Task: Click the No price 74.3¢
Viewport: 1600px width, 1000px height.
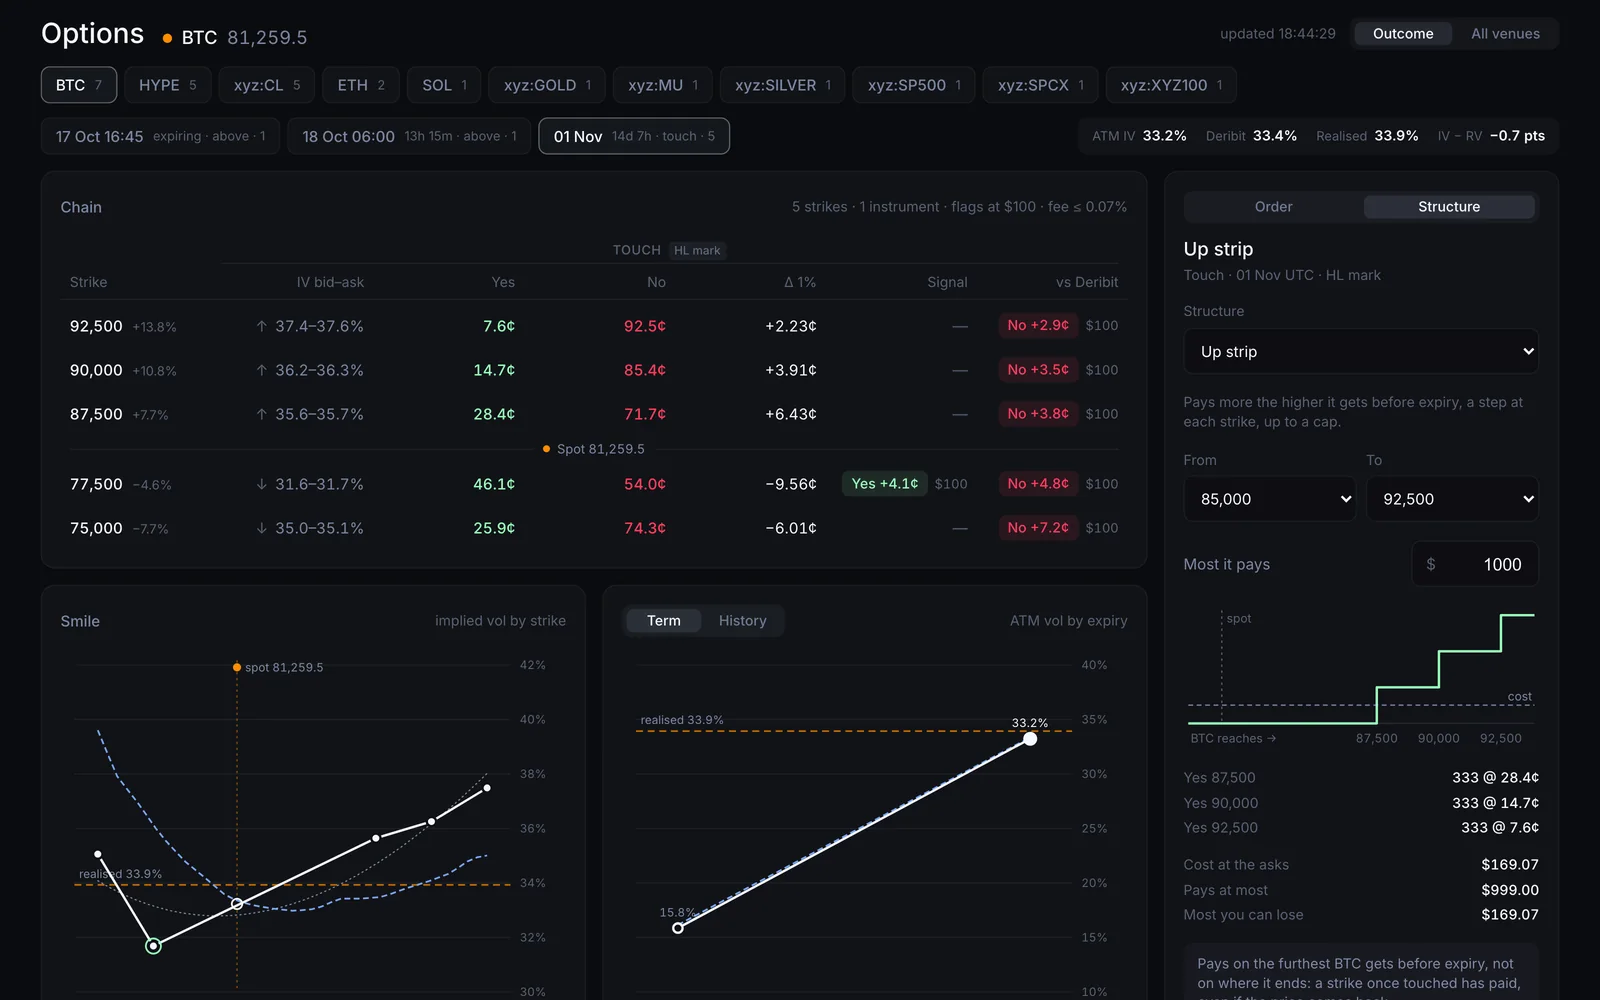Action: [x=645, y=528]
